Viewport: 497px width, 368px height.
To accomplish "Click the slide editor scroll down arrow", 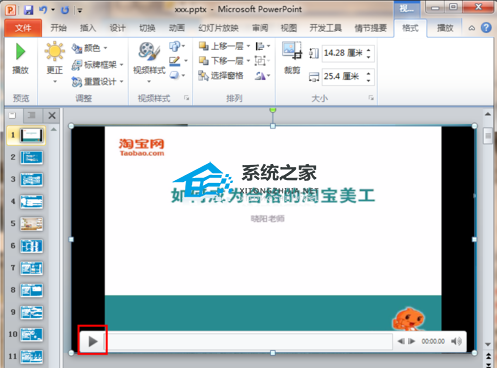I will (x=488, y=344).
